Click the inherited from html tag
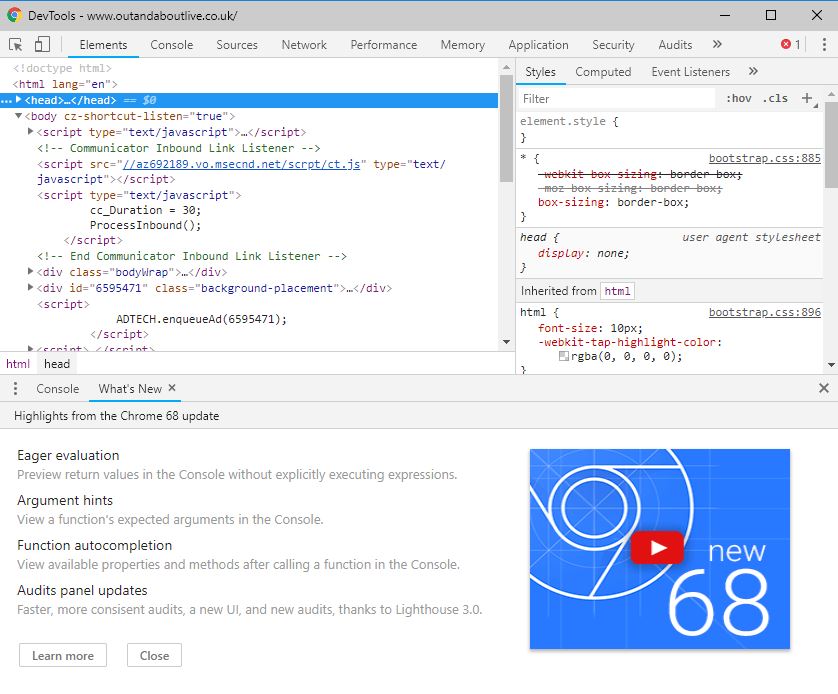 617,291
